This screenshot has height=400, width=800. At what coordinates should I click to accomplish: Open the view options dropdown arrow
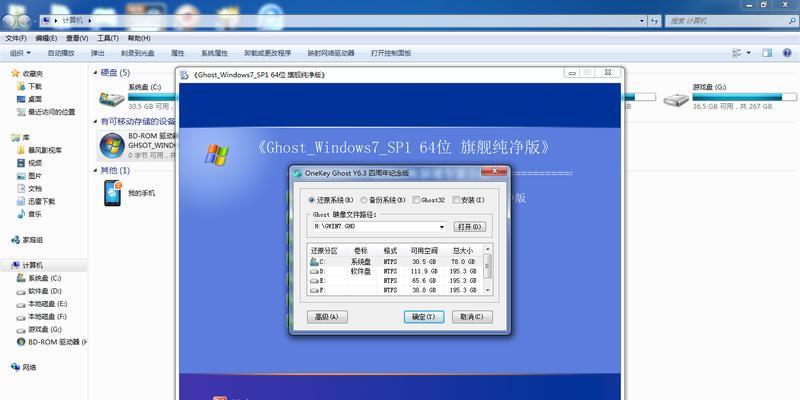pyautogui.click(x=748, y=53)
